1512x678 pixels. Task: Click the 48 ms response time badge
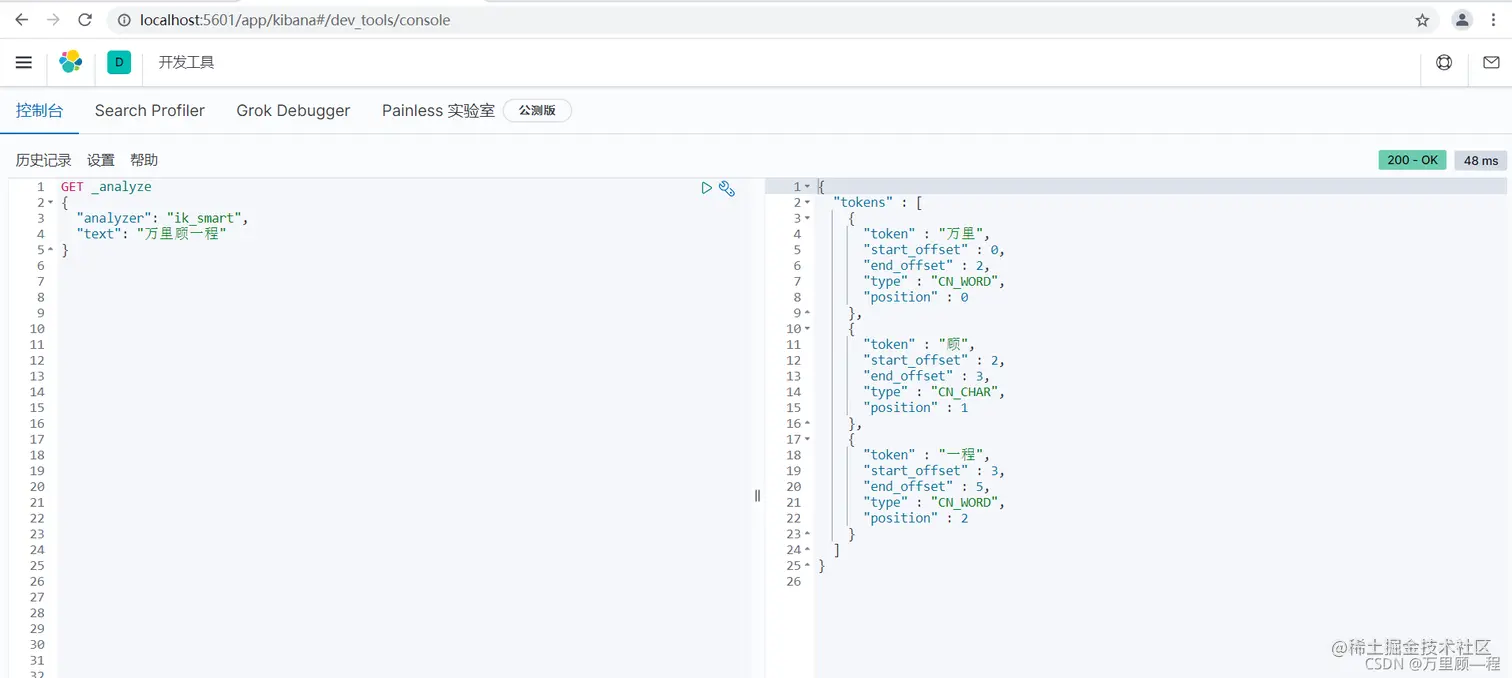pyautogui.click(x=1481, y=160)
